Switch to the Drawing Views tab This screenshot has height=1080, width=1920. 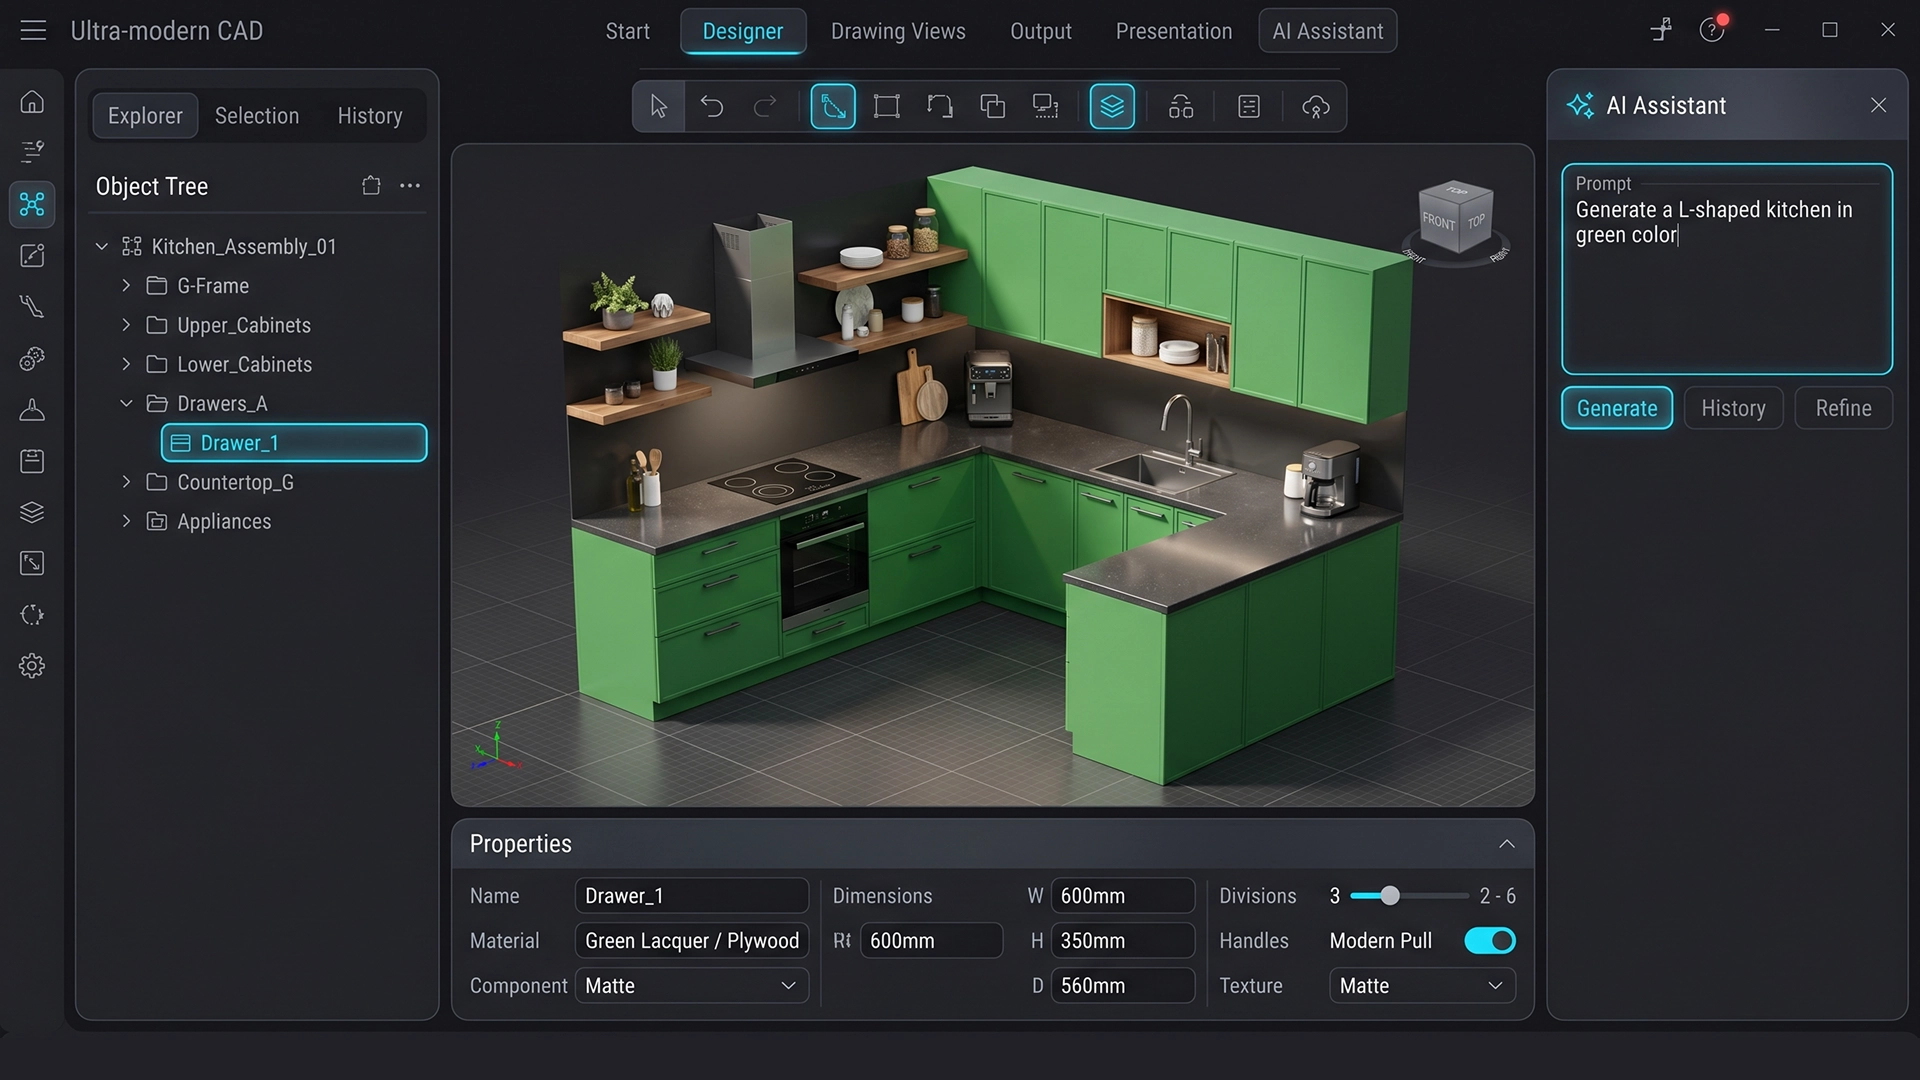(x=897, y=31)
